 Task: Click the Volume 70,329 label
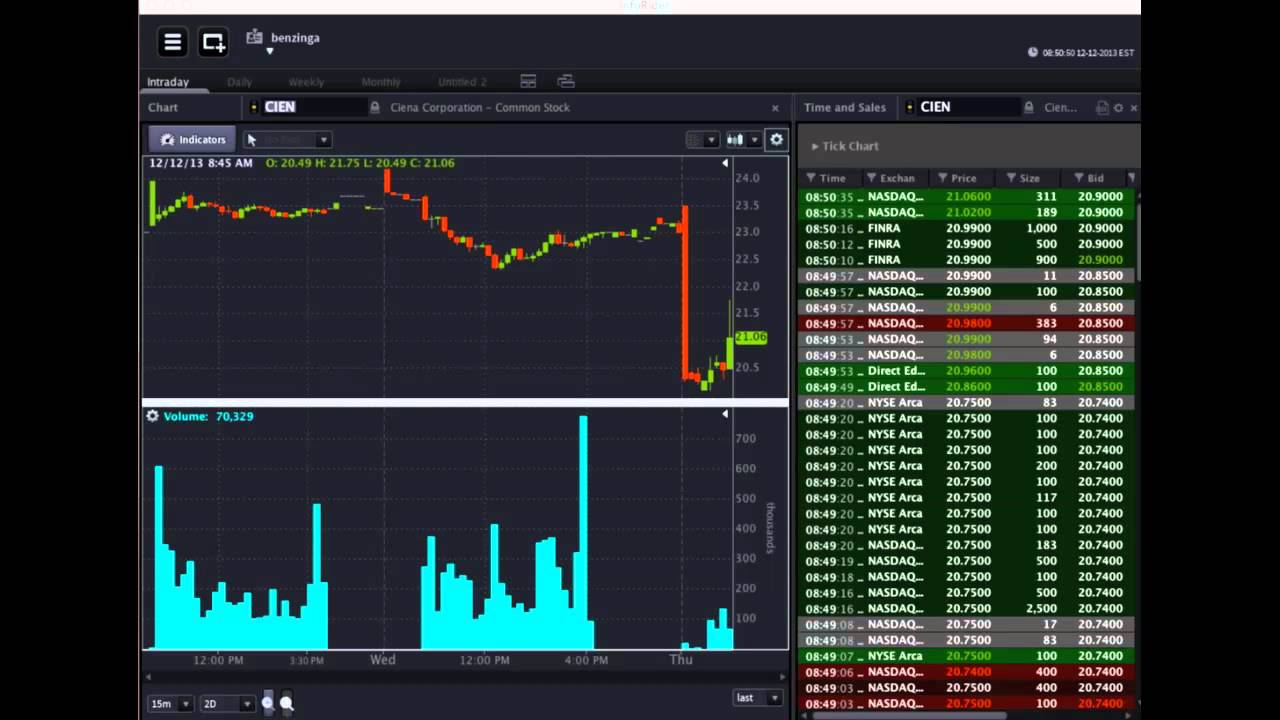pyautogui.click(x=209, y=416)
